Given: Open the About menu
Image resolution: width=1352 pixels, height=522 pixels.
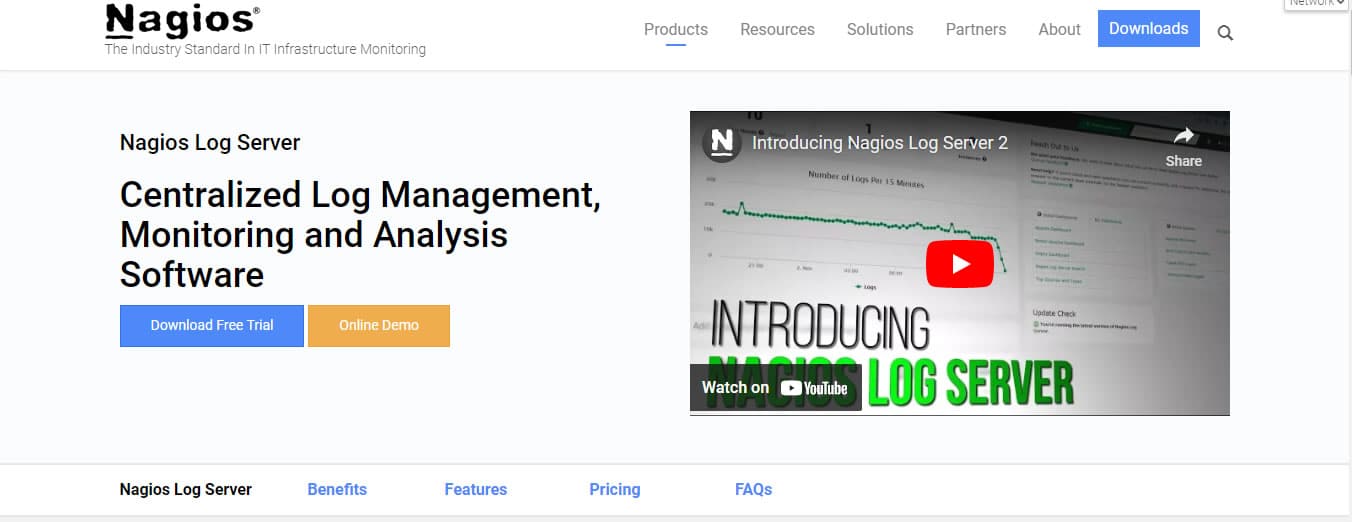Looking at the screenshot, I should [x=1059, y=29].
